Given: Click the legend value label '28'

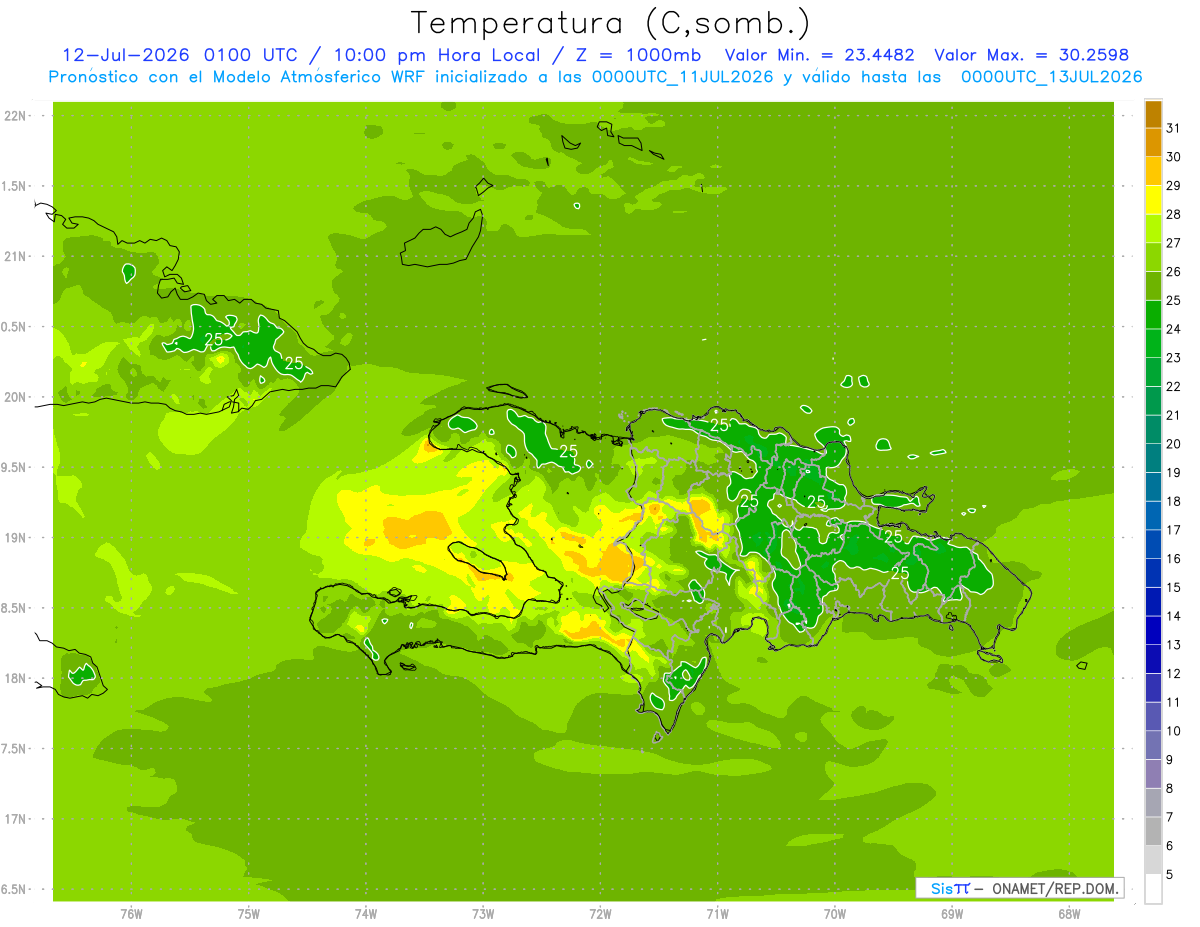Looking at the screenshot, I should click(1174, 214).
